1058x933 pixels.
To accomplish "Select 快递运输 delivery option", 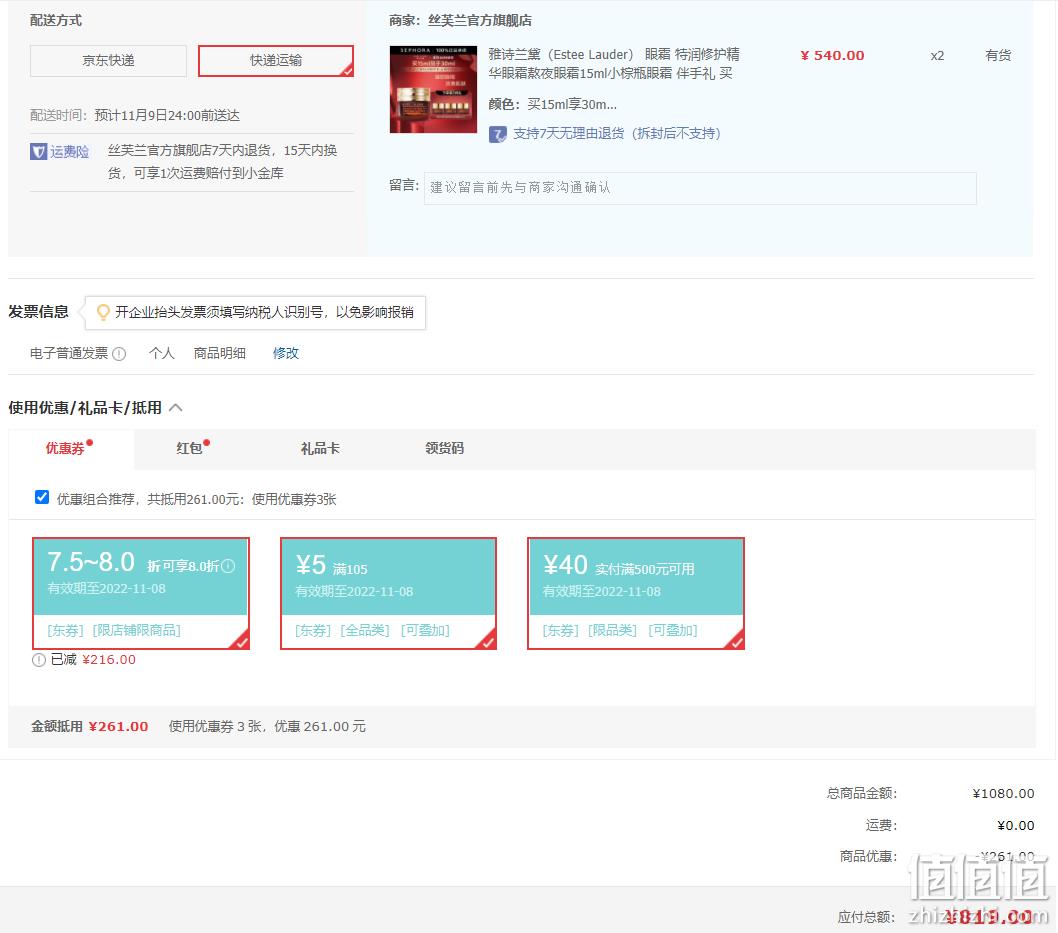I will pos(275,61).
